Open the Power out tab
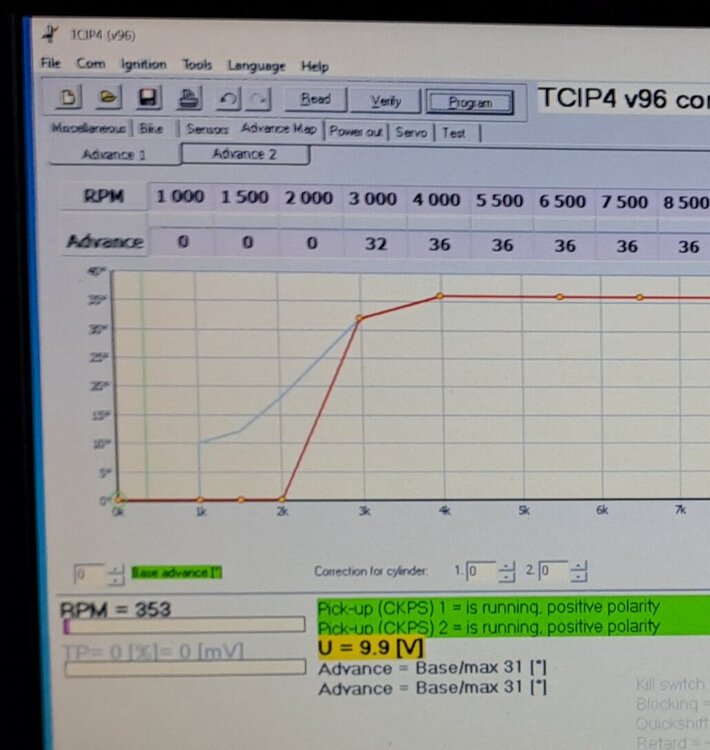Image resolution: width=710 pixels, height=750 pixels. pos(355,132)
